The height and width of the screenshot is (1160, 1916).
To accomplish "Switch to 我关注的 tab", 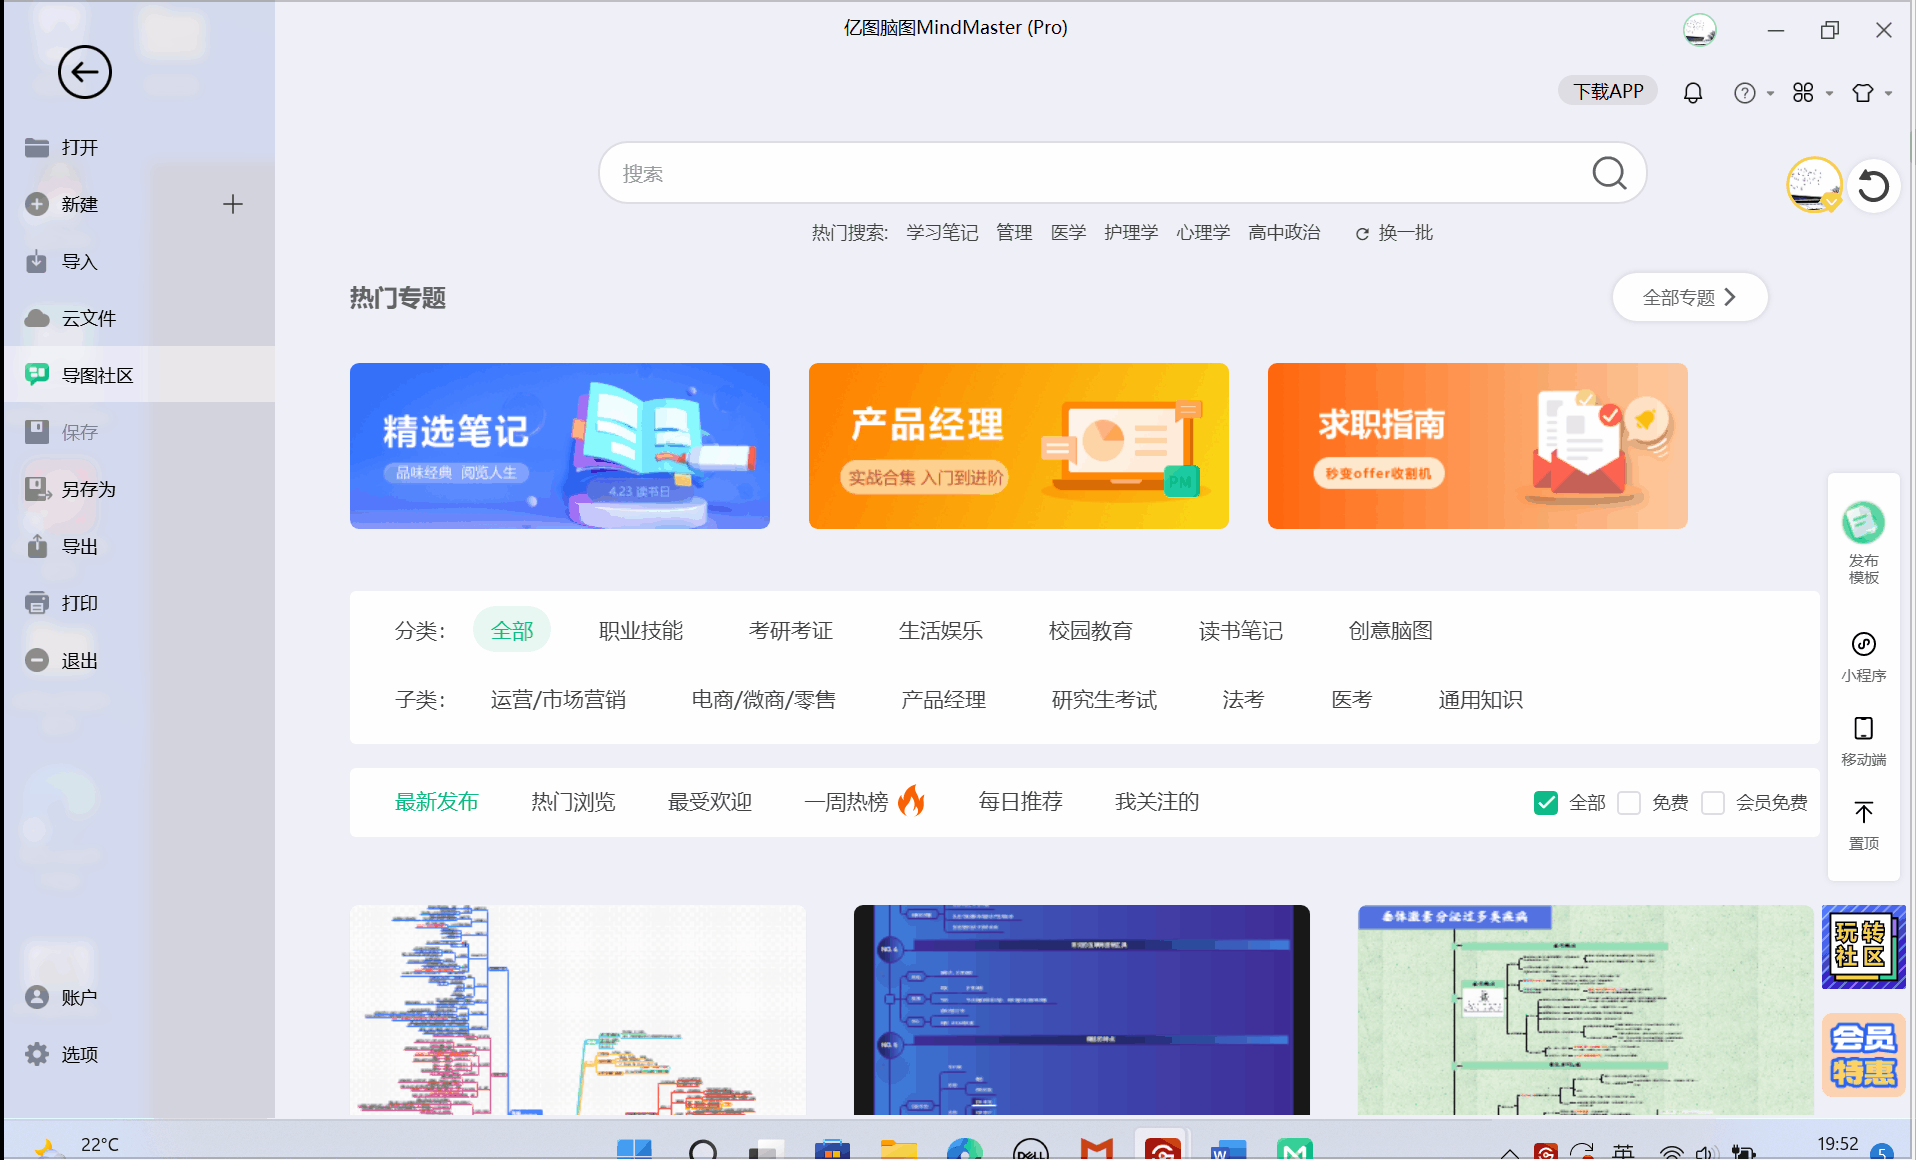I will click(x=1157, y=801).
